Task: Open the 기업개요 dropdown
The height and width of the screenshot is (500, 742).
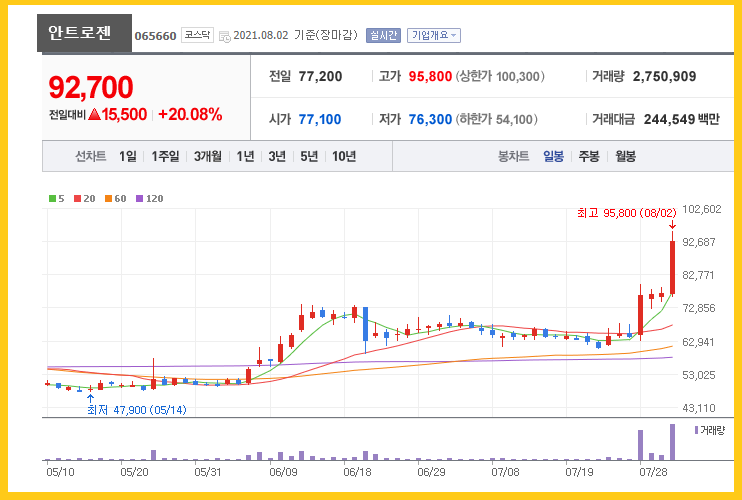Action: pyautogui.click(x=433, y=35)
